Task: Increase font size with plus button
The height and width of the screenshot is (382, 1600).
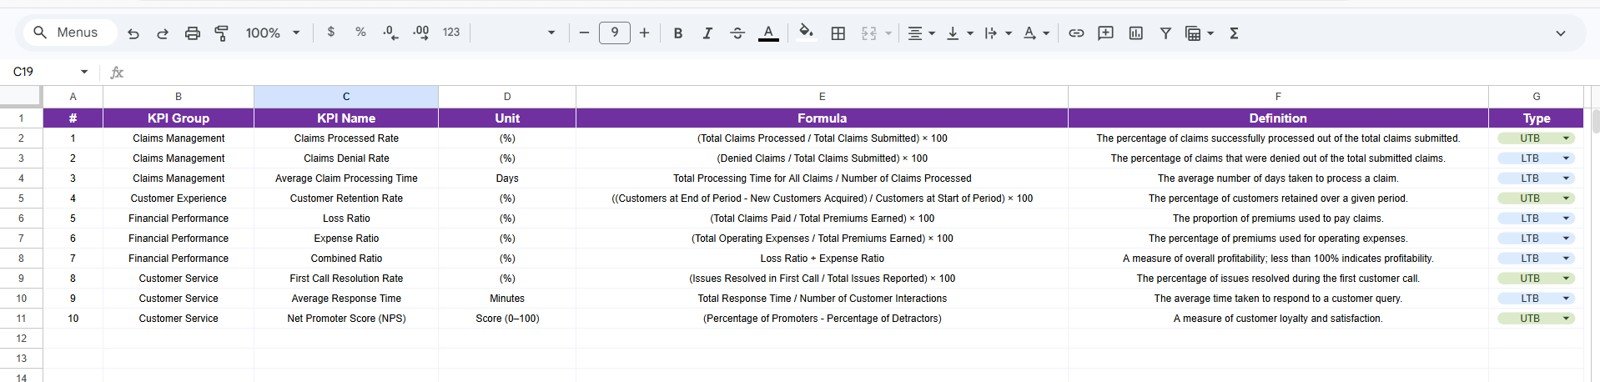Action: tap(644, 33)
